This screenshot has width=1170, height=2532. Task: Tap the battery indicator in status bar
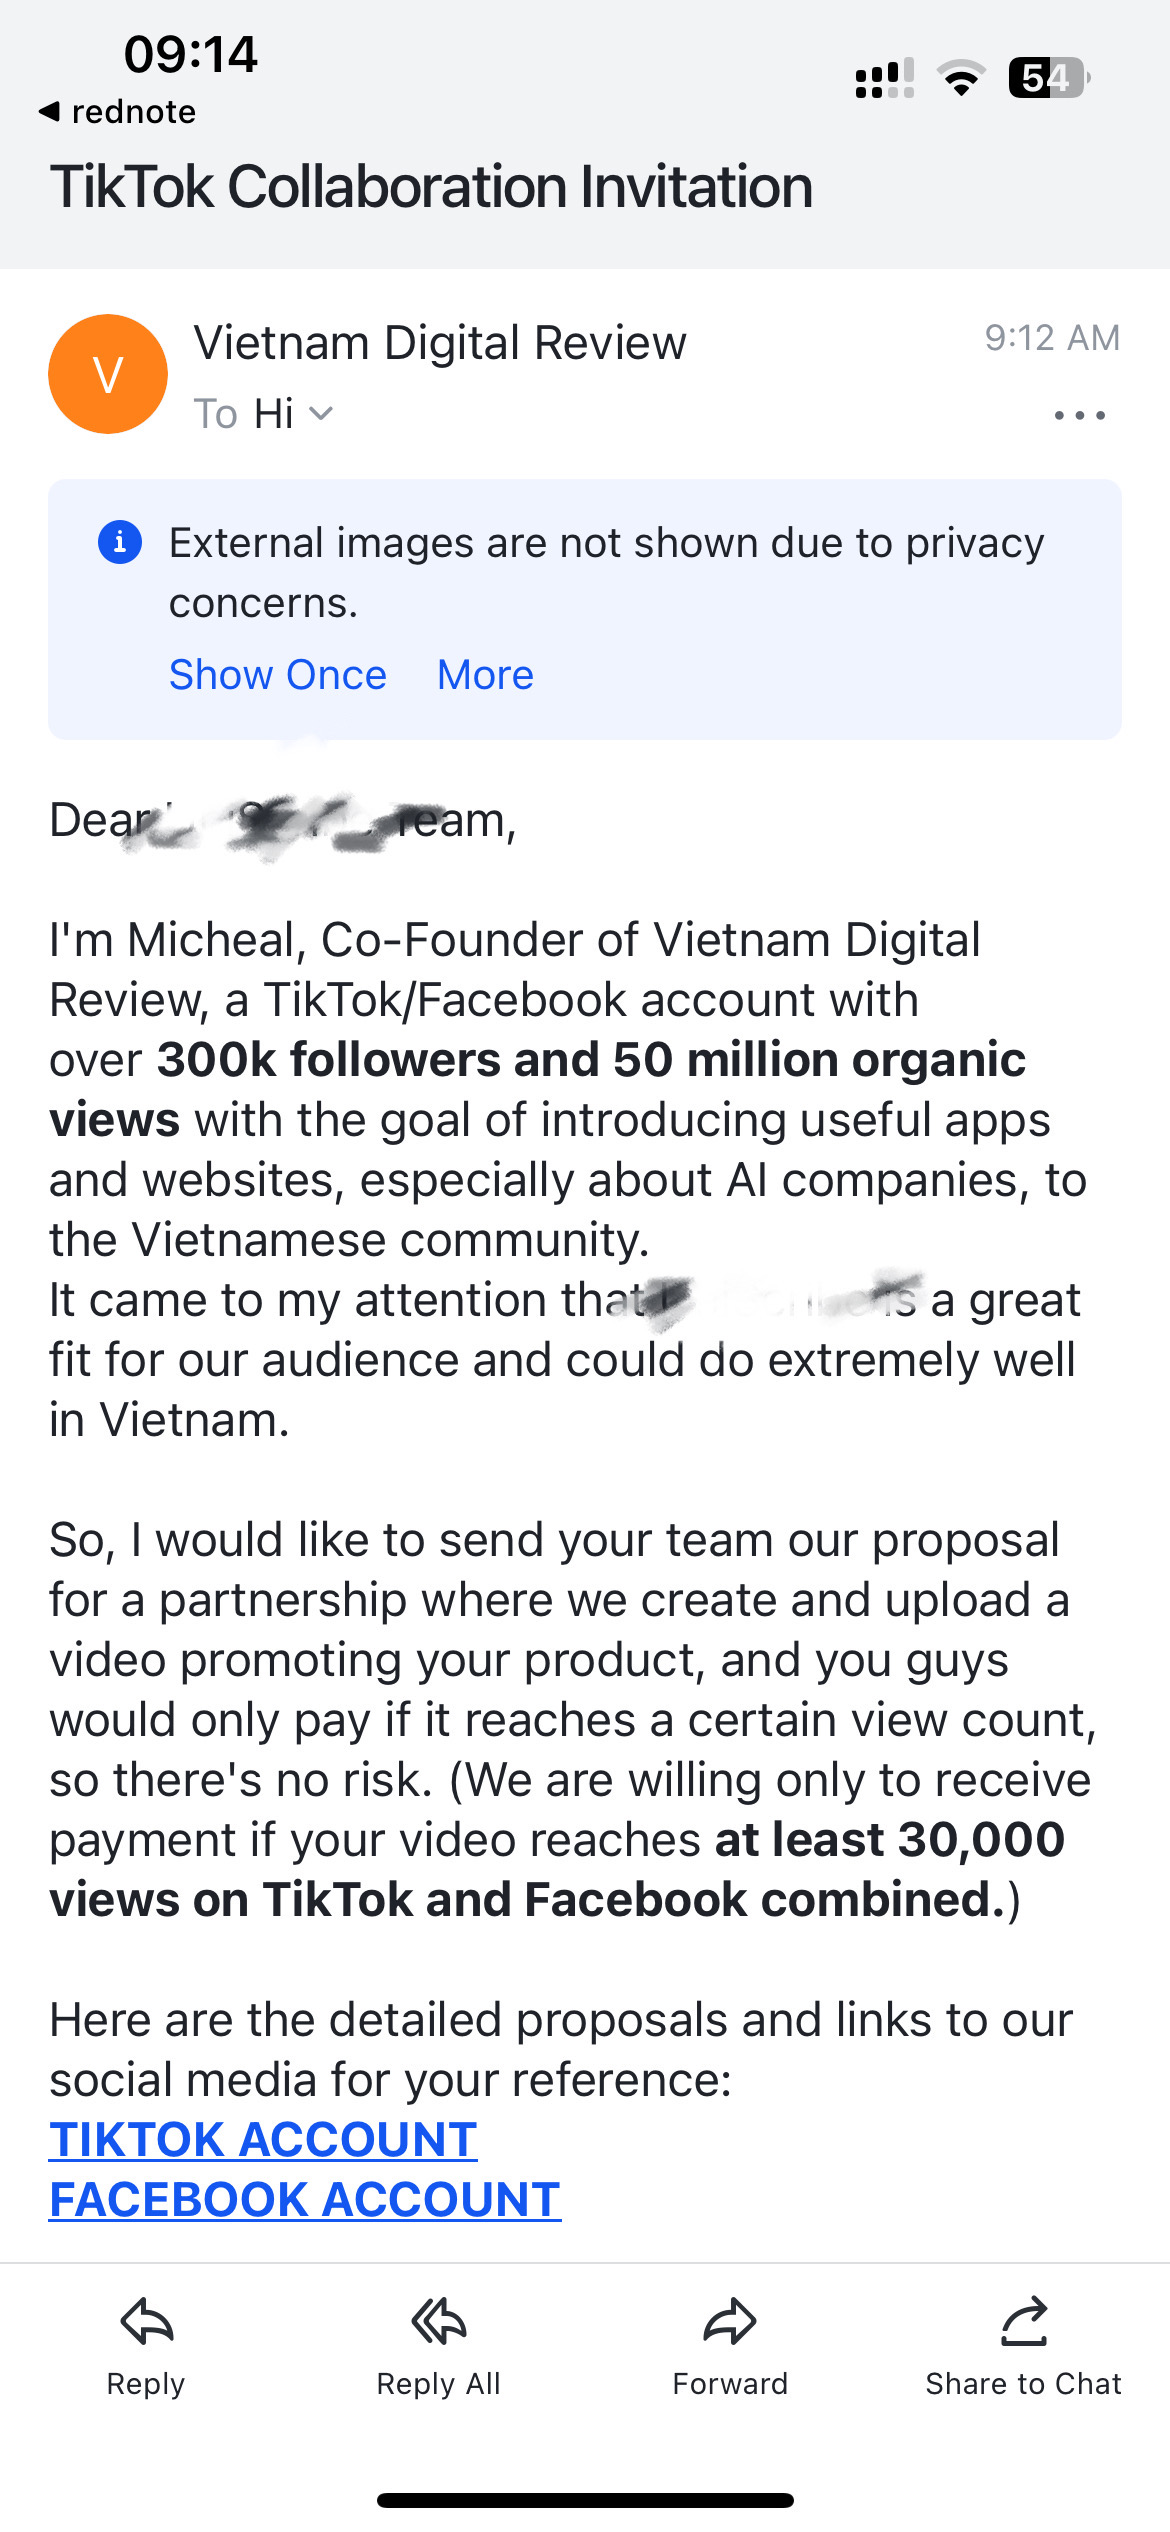click(x=1048, y=78)
